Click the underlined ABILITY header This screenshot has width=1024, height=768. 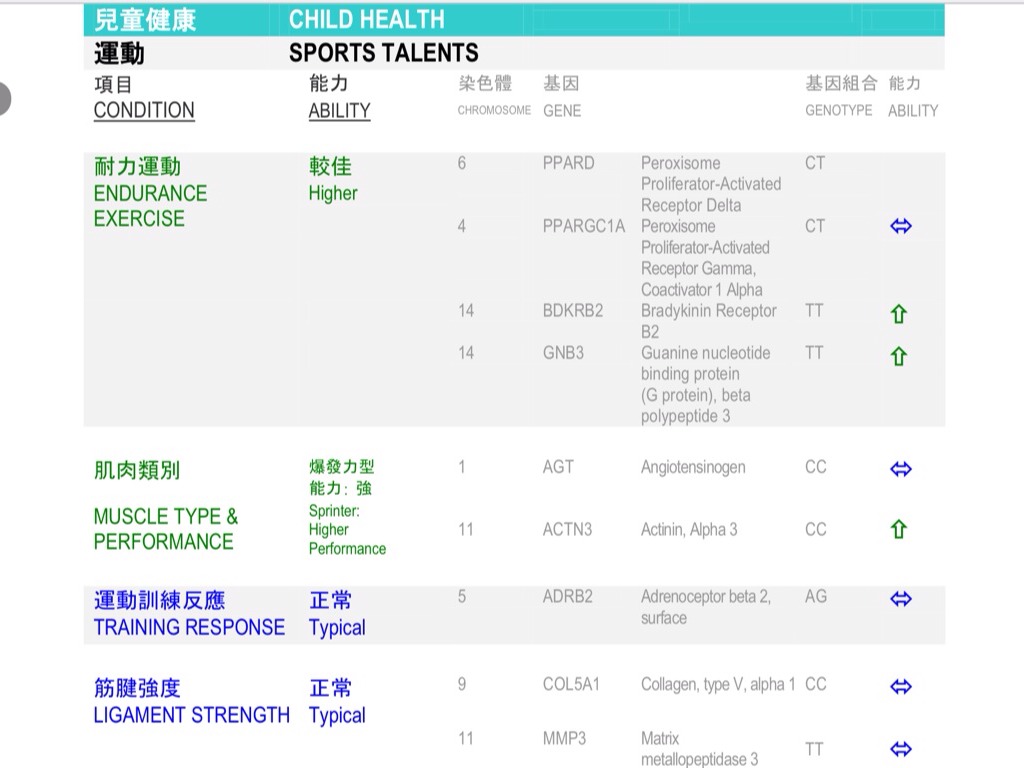coord(339,110)
